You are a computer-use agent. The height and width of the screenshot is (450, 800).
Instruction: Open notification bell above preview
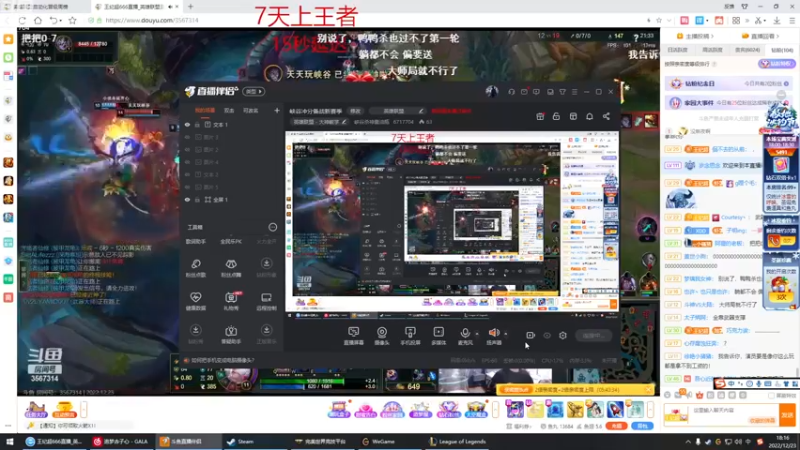coord(589,116)
